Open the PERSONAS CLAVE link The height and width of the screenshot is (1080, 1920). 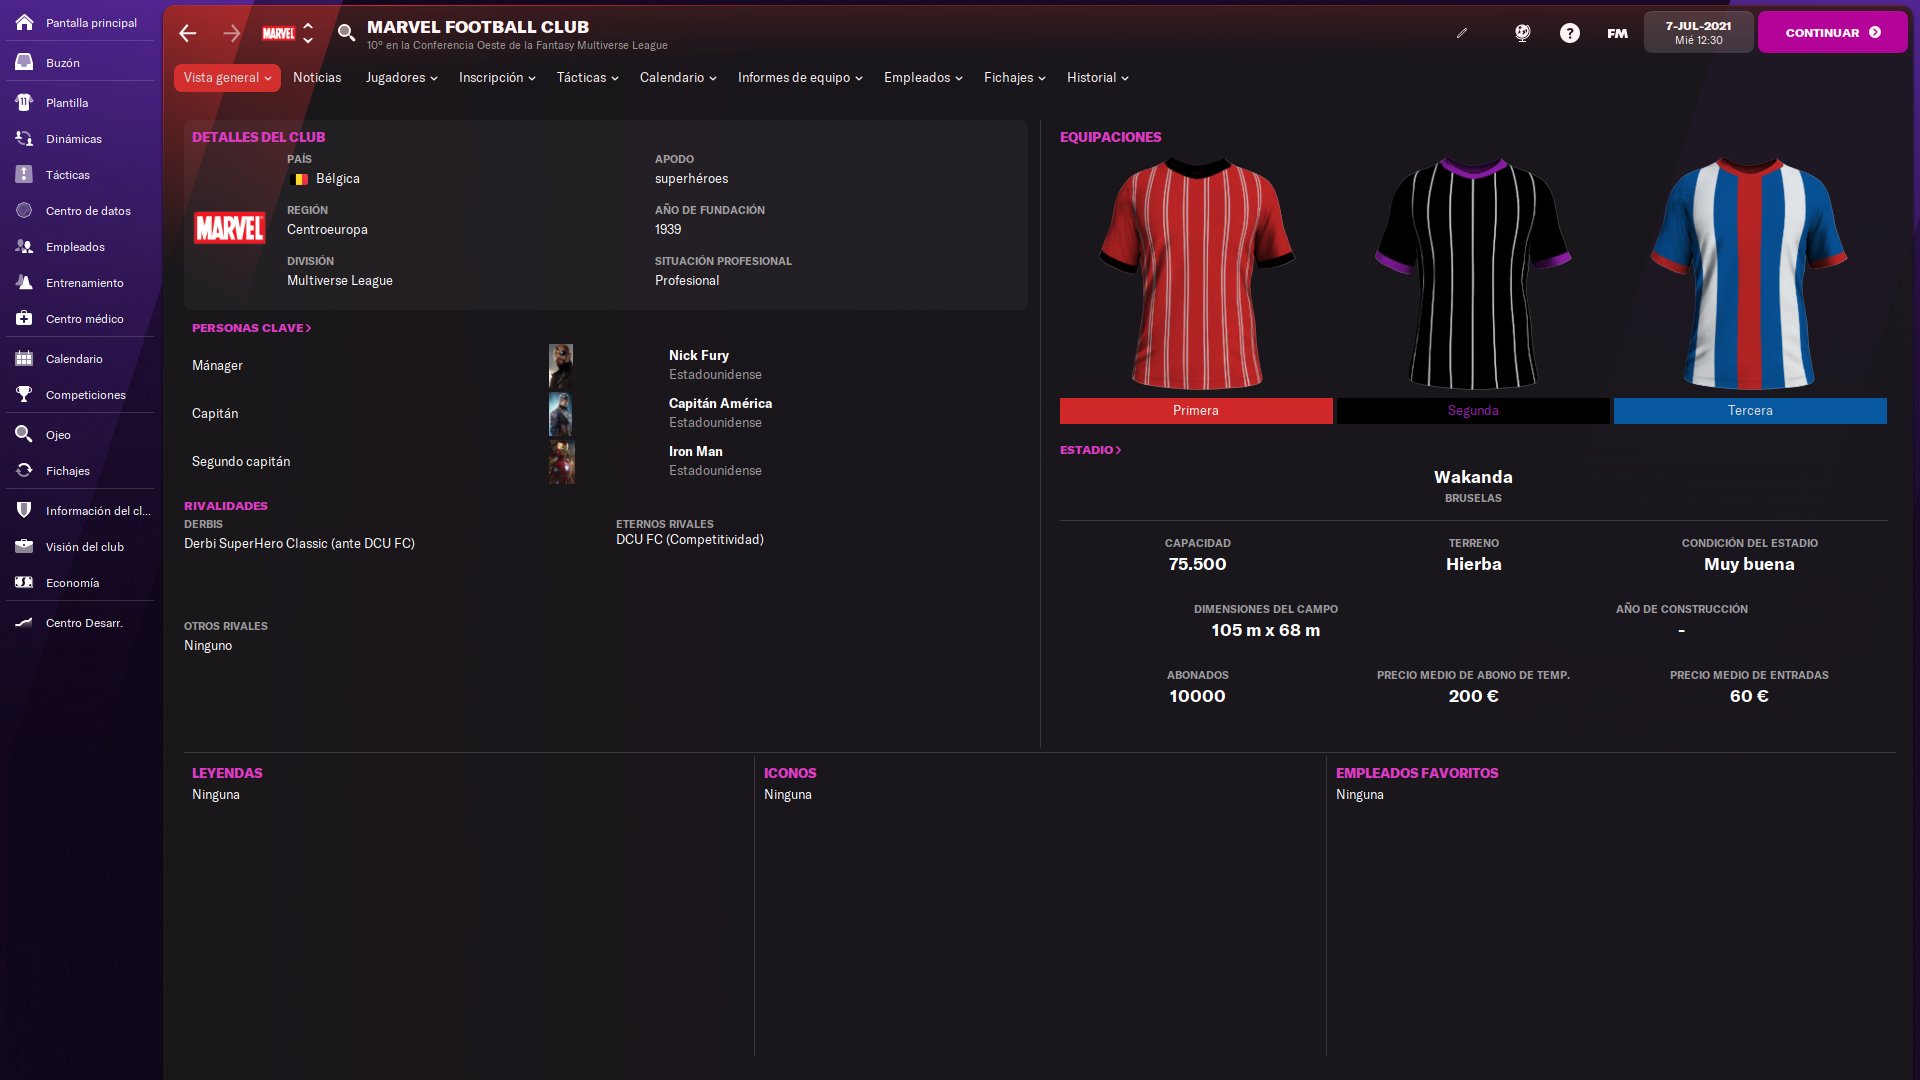pyautogui.click(x=251, y=328)
